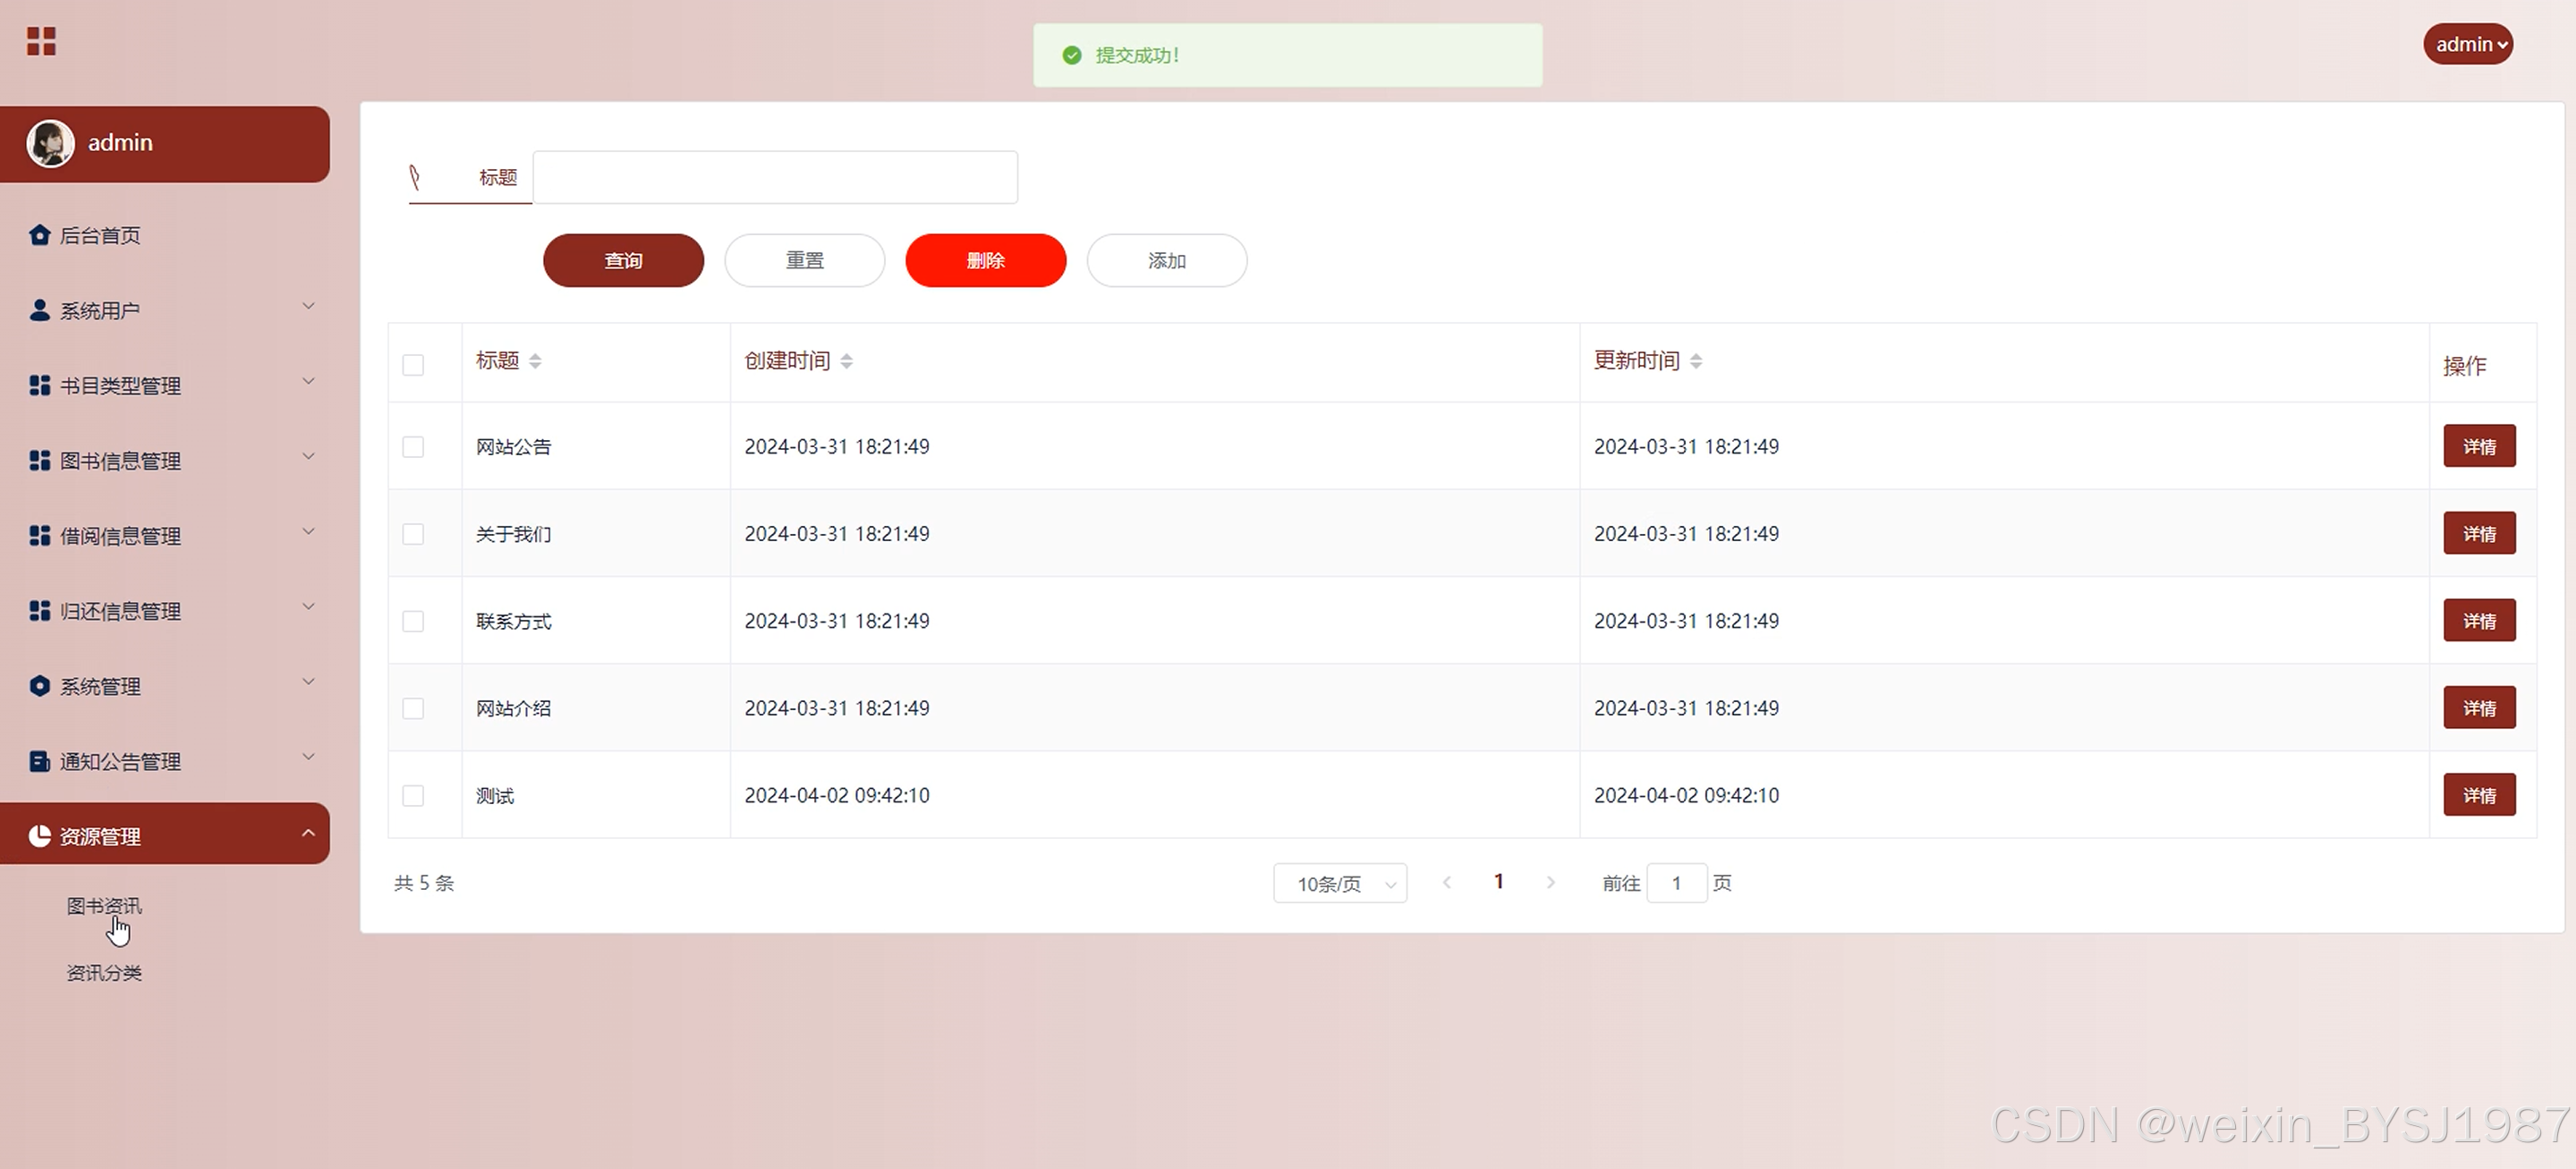
Task: Open 详情 for 网站介绍 row
Action: coord(2479,708)
